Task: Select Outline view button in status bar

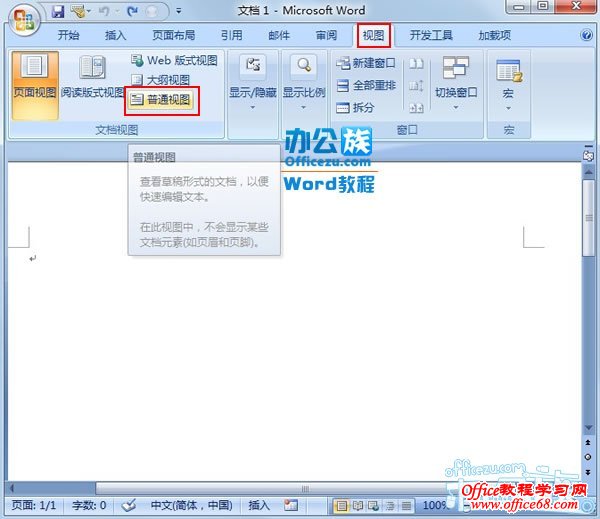Action: pyautogui.click(x=390, y=506)
